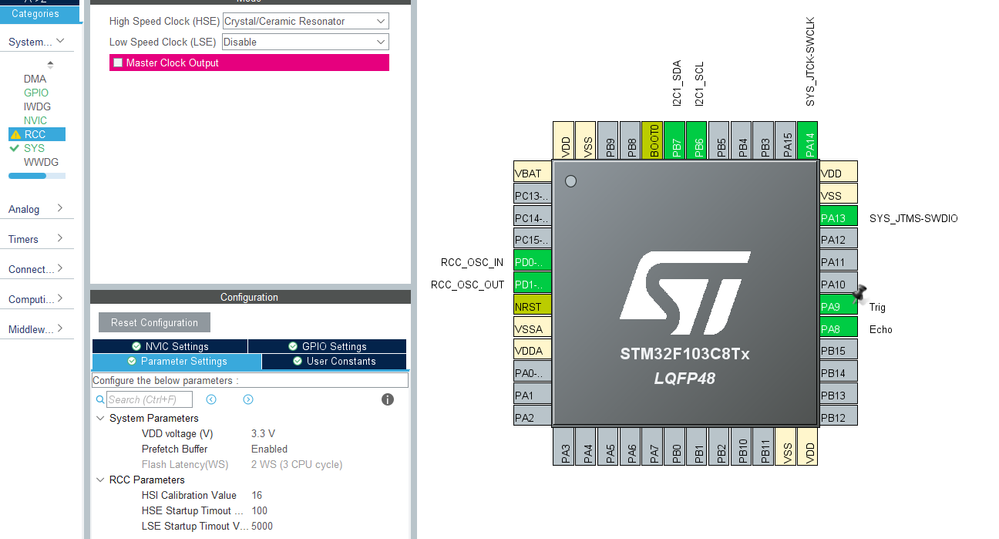
Task: Open the User Constants tab
Action: (334, 361)
